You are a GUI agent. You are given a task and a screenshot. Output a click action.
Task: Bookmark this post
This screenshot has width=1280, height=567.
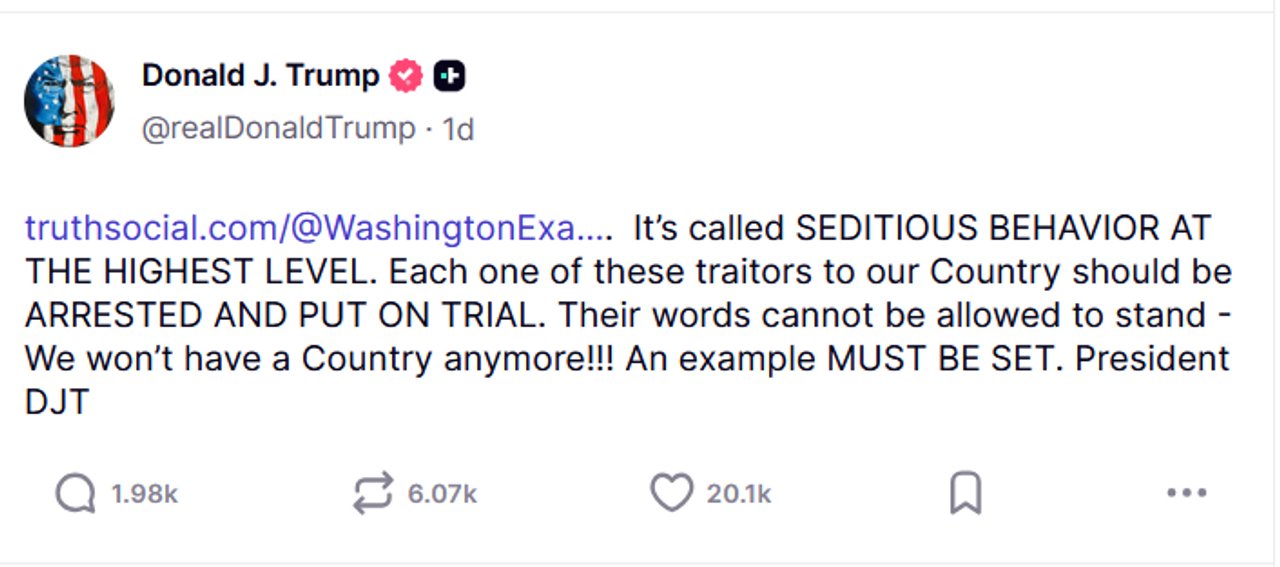click(965, 493)
